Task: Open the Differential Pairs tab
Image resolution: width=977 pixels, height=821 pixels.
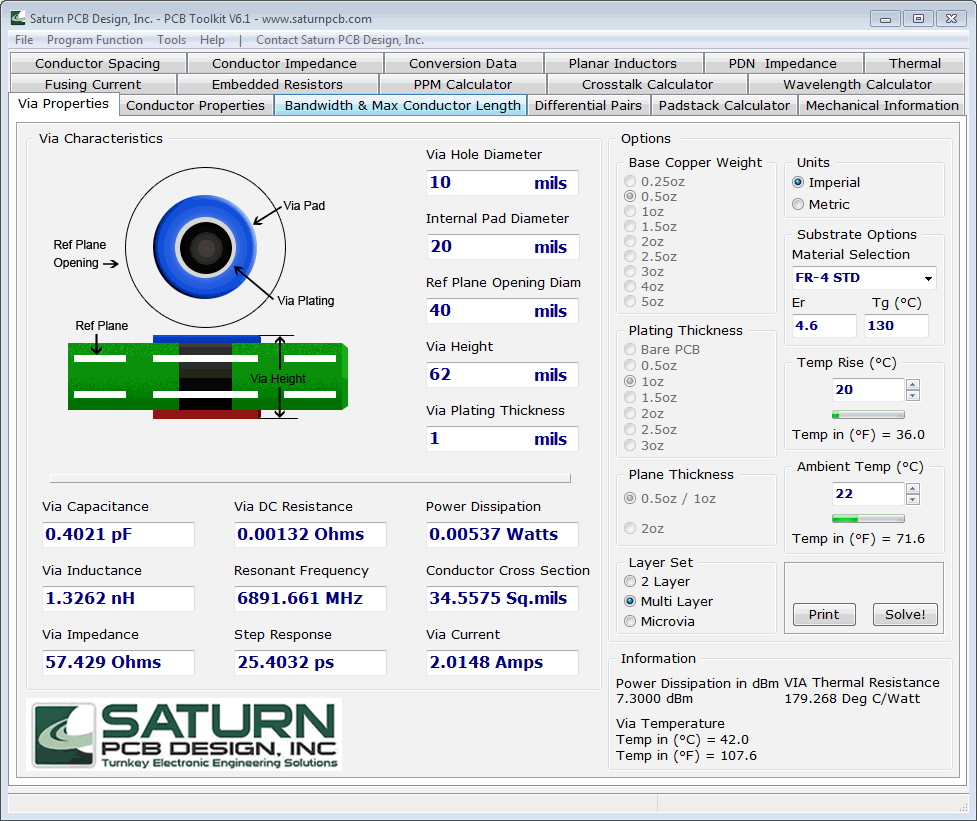Action: pos(588,104)
